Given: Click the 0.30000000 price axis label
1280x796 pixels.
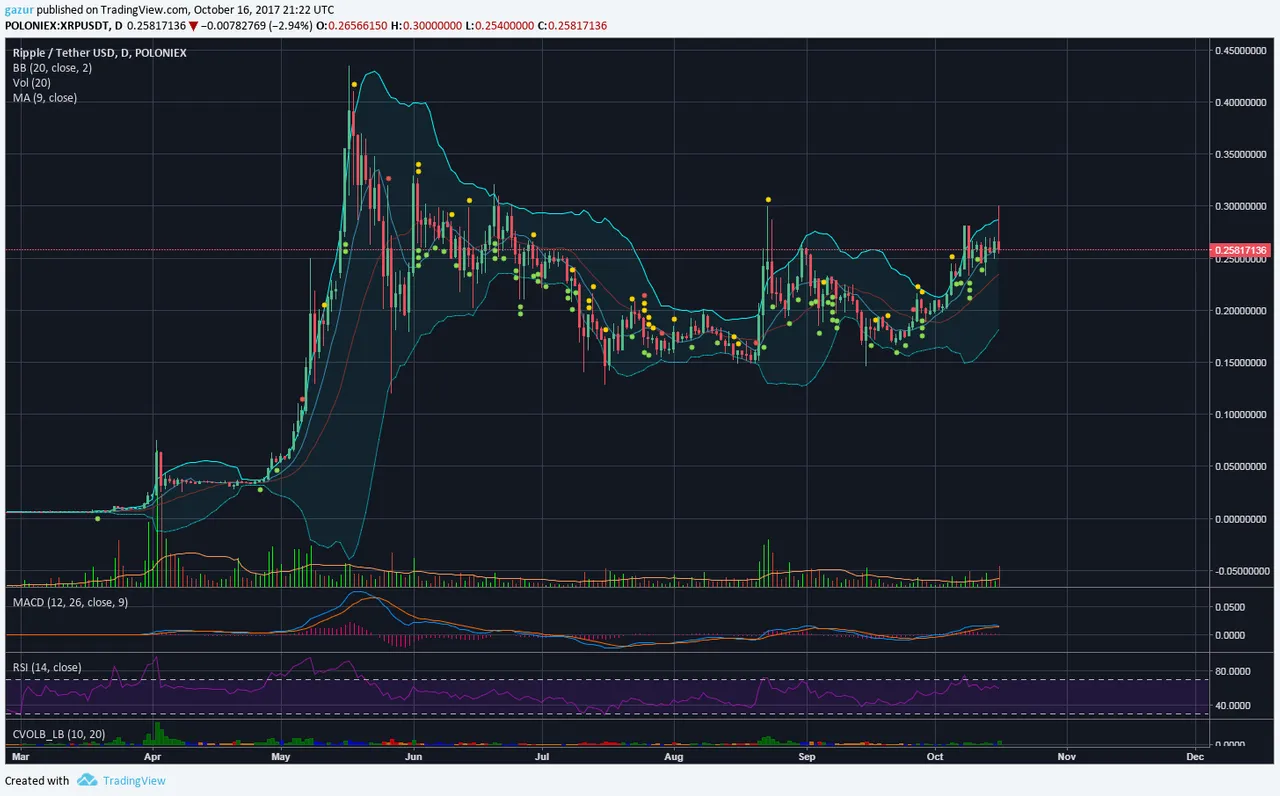Looking at the screenshot, I should [x=1243, y=206].
